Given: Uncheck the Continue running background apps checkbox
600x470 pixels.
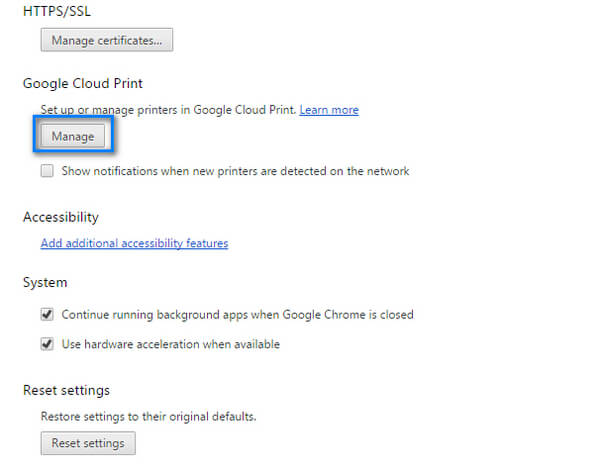Looking at the screenshot, I should (x=47, y=314).
